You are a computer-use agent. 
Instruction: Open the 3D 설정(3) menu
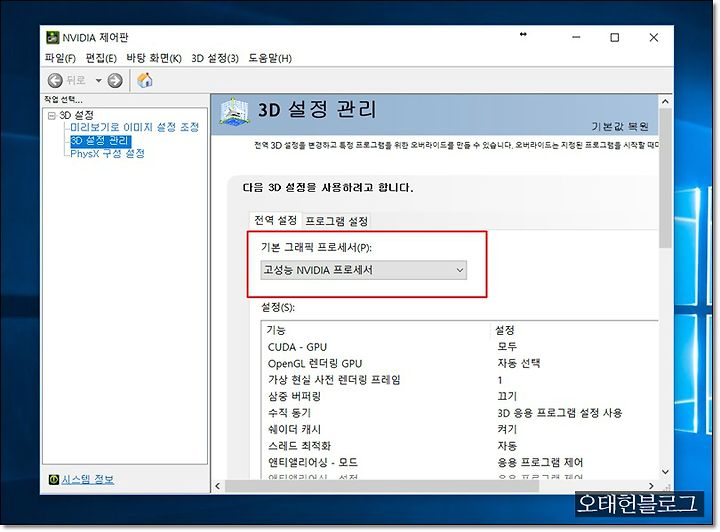(215, 58)
